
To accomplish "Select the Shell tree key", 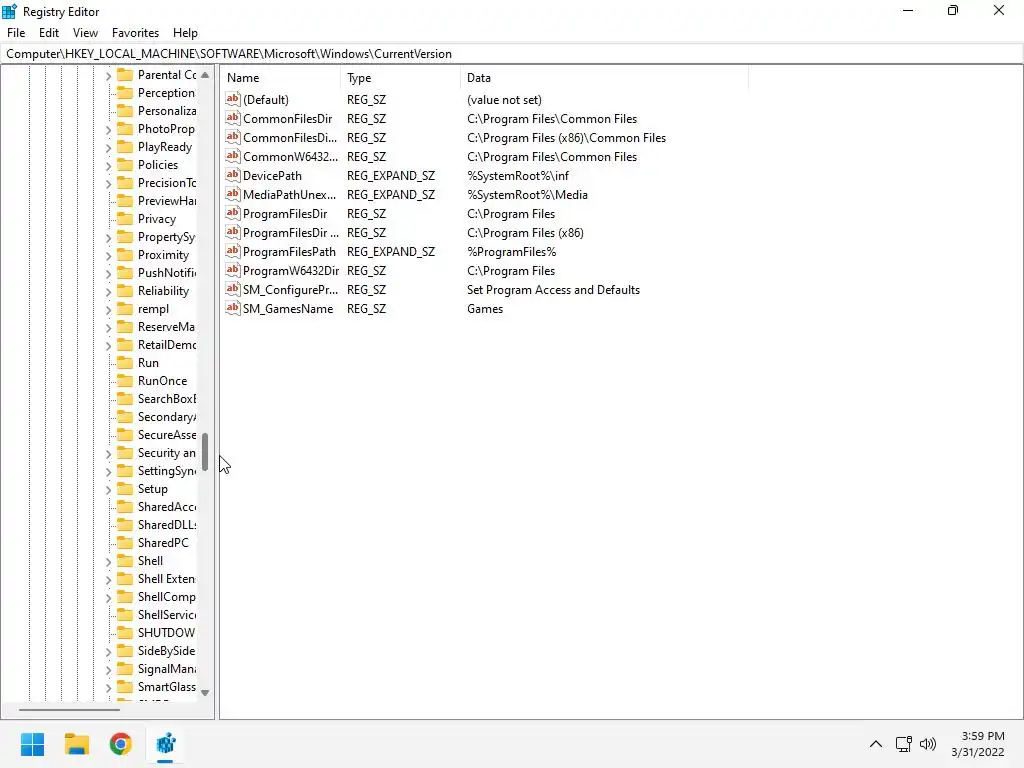I will pos(150,561).
